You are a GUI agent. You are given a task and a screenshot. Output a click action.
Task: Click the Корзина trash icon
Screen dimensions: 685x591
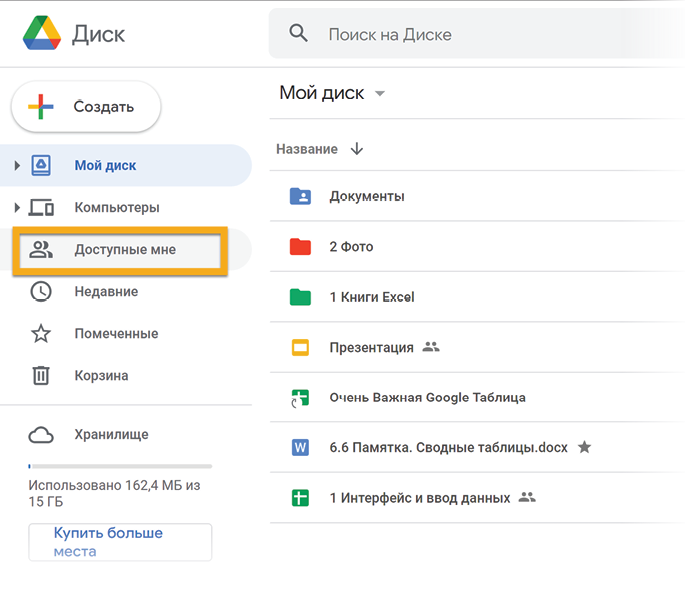pos(41,376)
